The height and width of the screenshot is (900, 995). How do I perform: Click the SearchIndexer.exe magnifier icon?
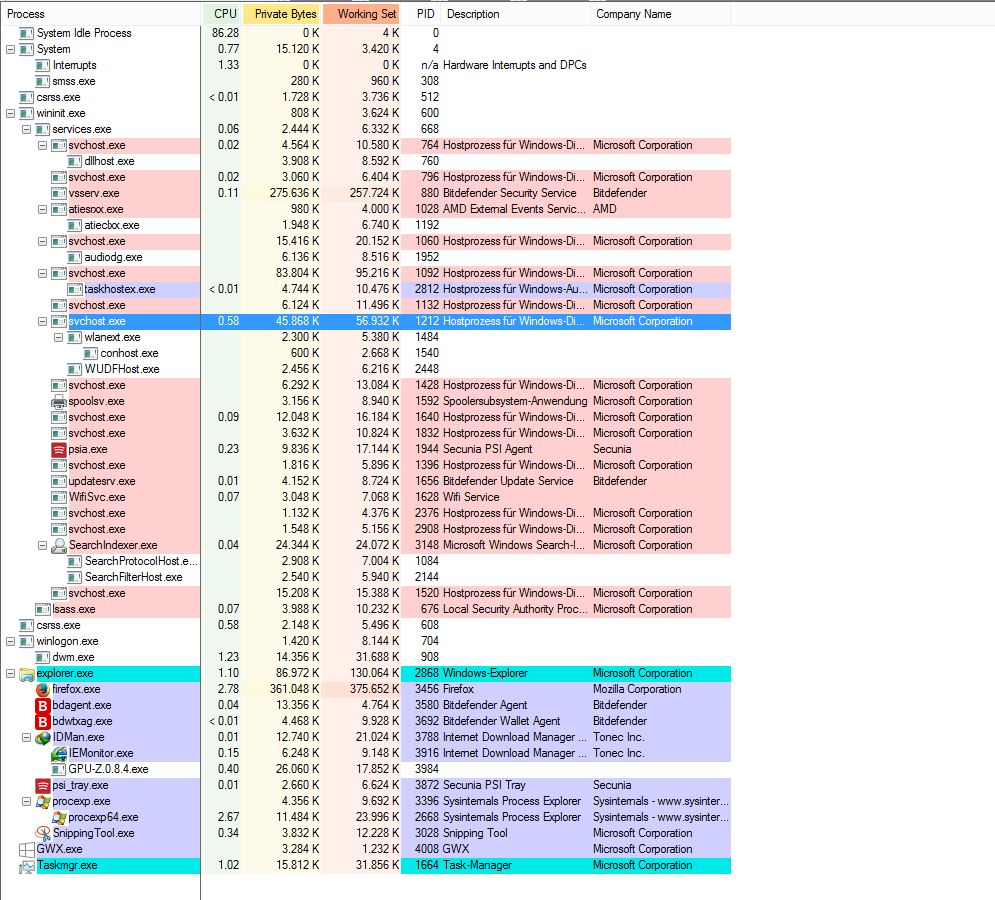pyautogui.click(x=58, y=545)
